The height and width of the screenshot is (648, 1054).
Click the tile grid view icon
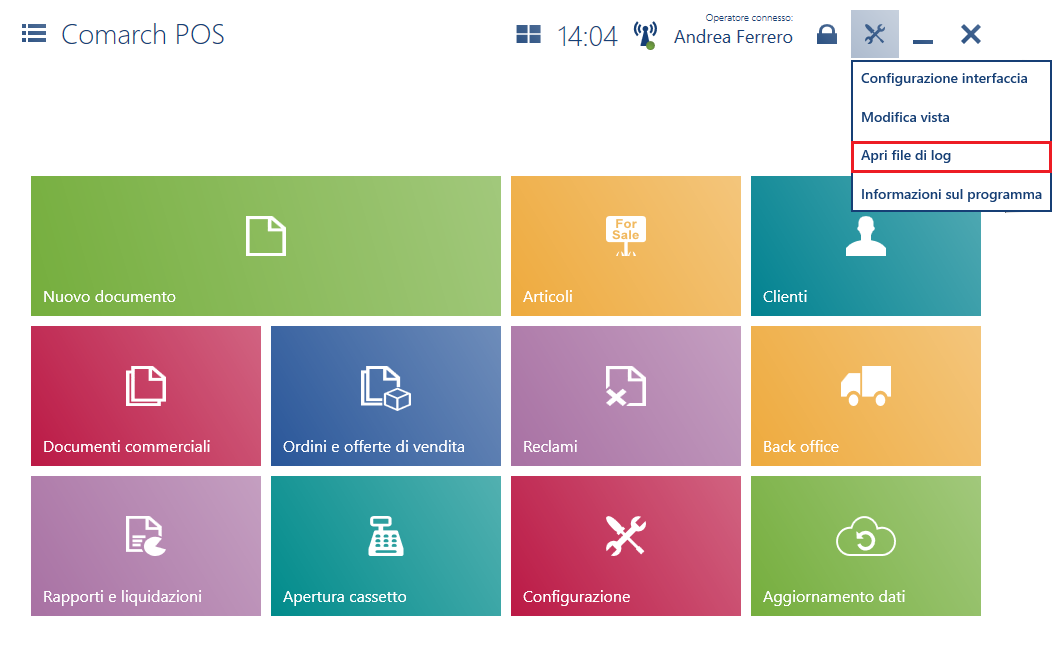(x=528, y=35)
